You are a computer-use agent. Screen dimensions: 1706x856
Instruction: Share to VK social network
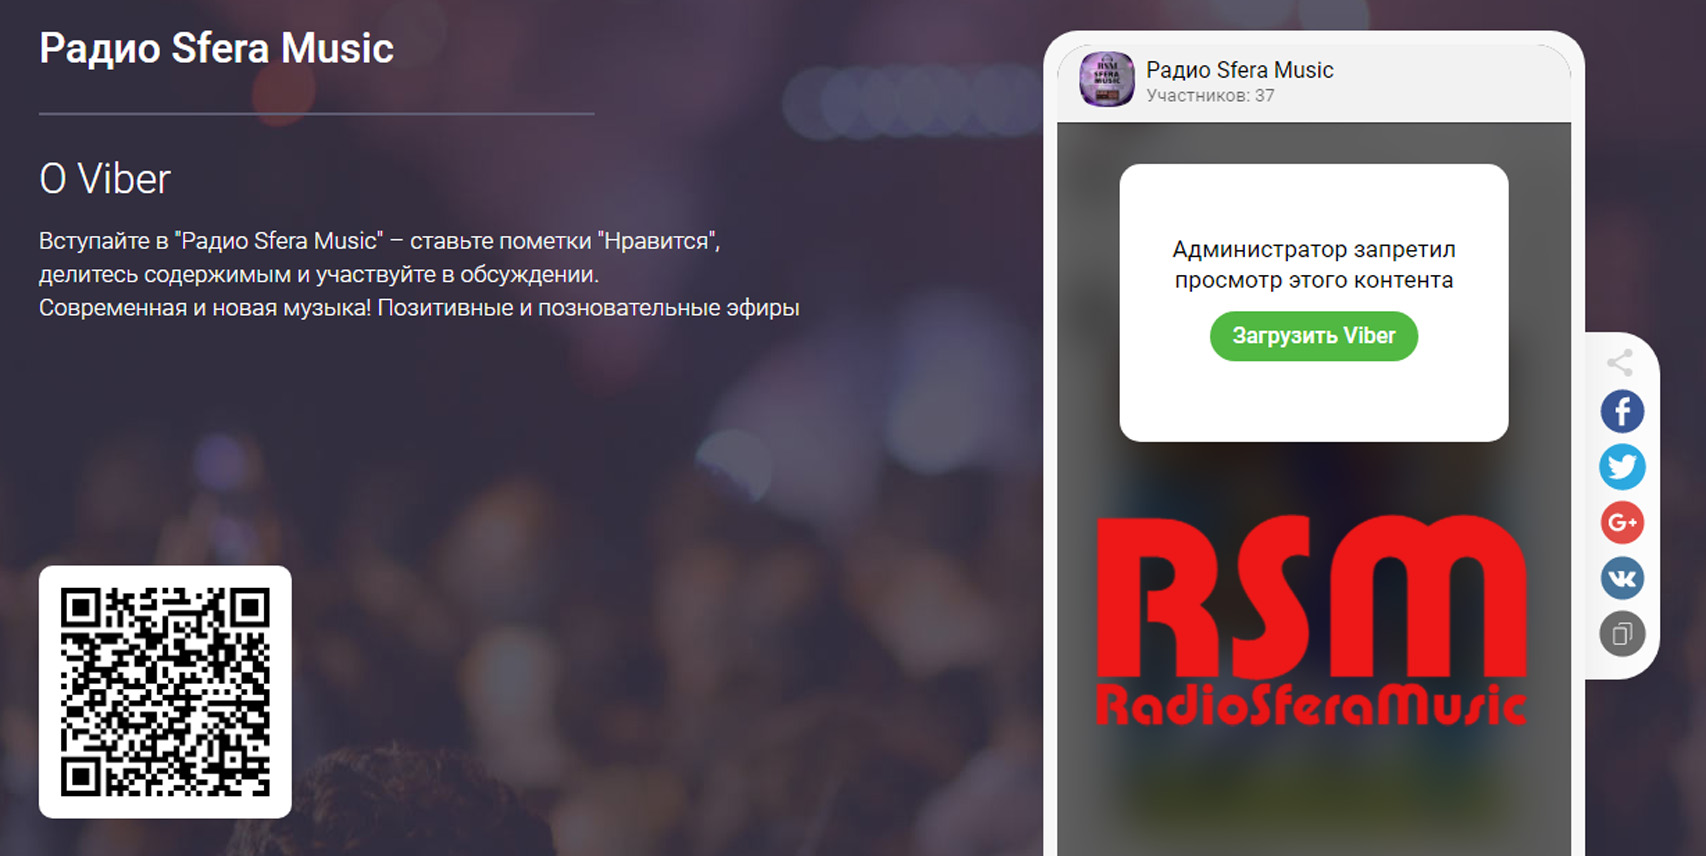[1622, 578]
